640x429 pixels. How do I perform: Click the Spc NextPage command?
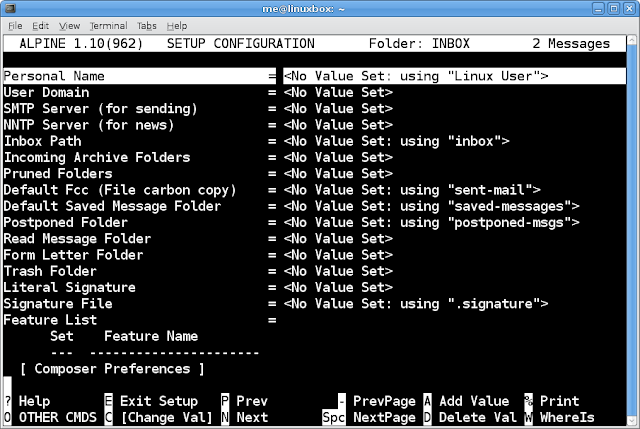(369, 418)
